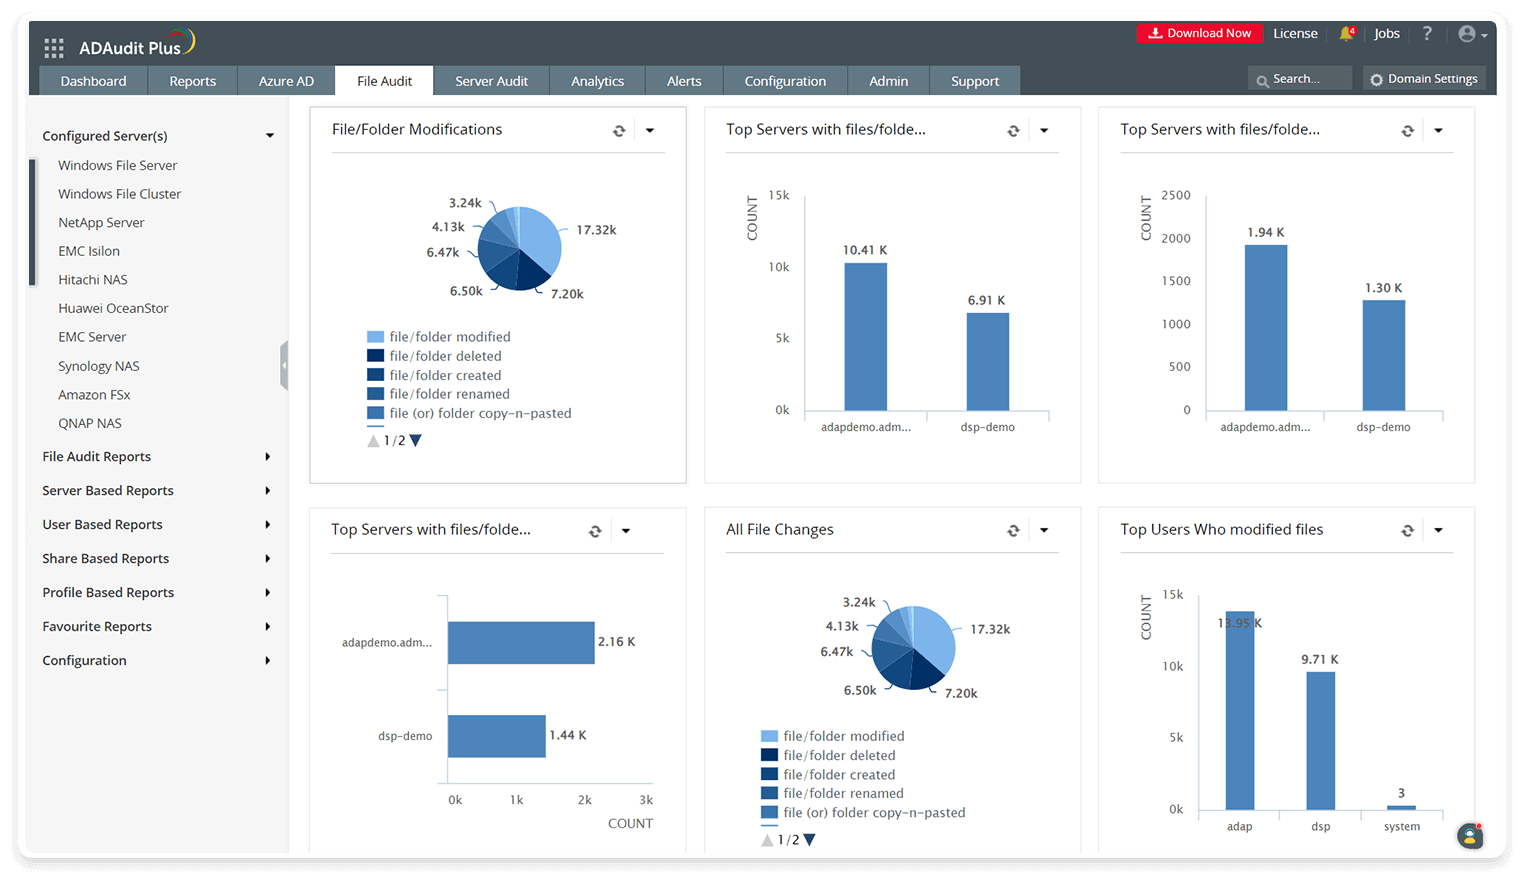Click the ADAudit Plus logo

[137, 44]
